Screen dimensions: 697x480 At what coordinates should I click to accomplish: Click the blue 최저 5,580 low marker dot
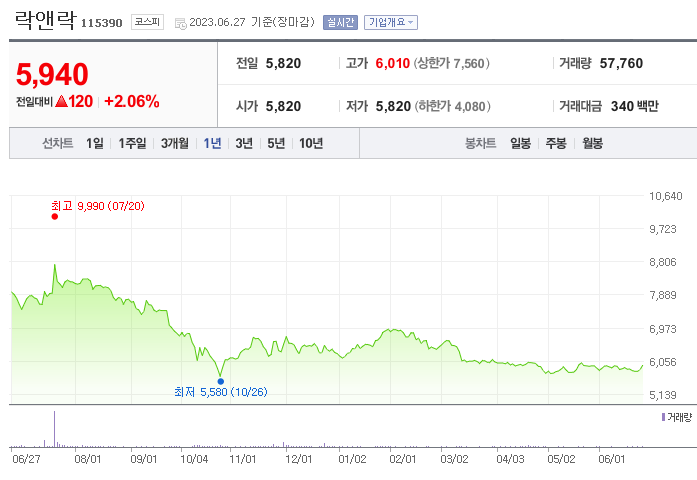click(x=220, y=381)
